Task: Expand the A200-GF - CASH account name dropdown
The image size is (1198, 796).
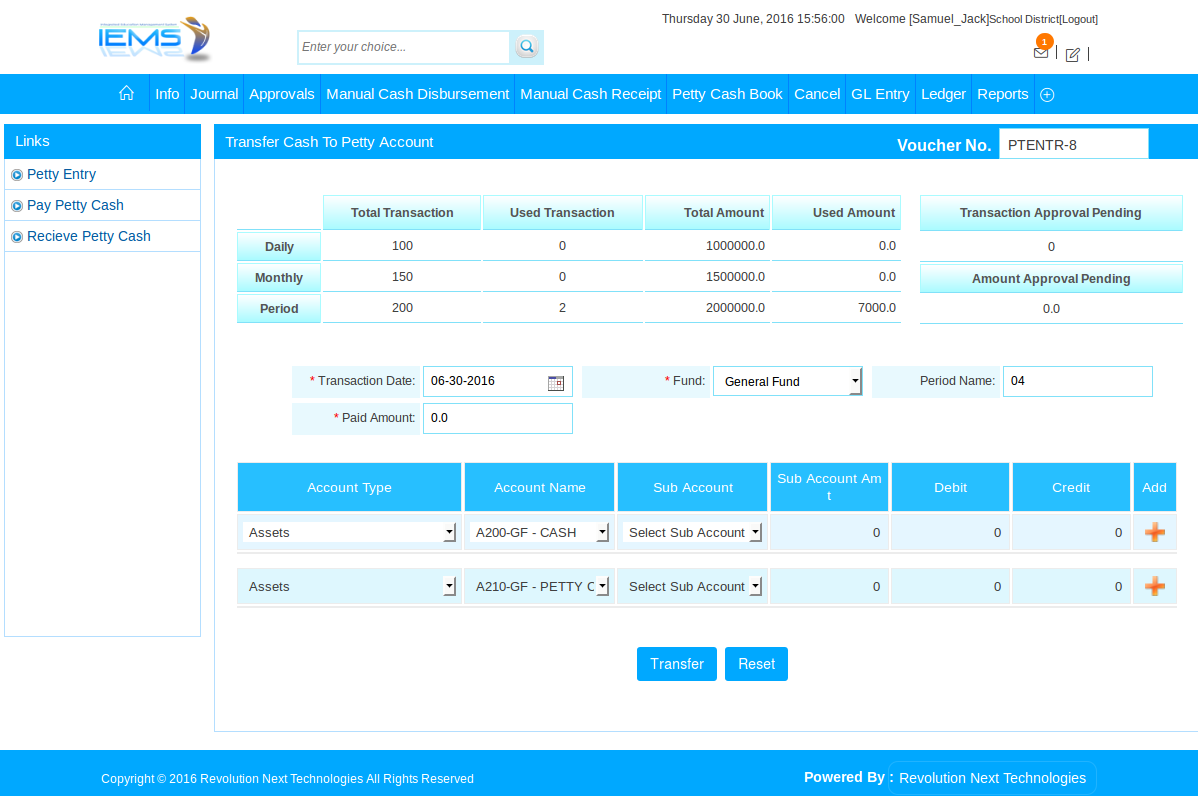Action: (x=540, y=533)
